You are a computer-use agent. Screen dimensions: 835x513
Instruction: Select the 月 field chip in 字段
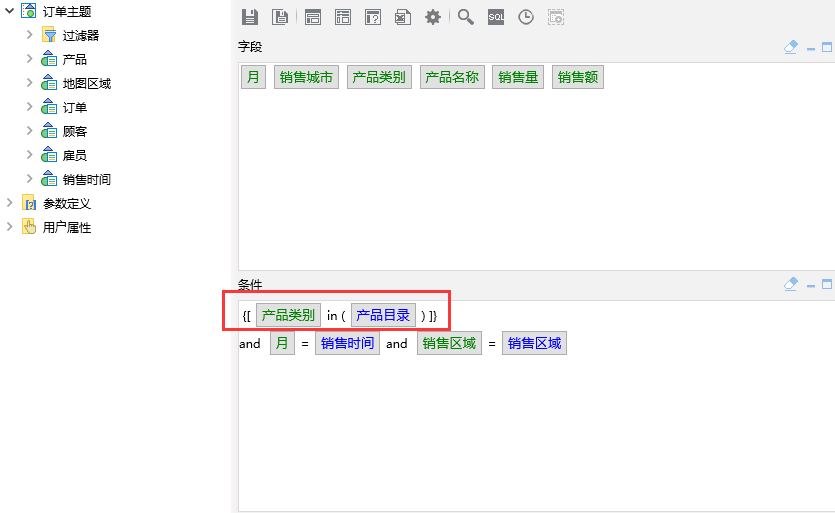[253, 77]
